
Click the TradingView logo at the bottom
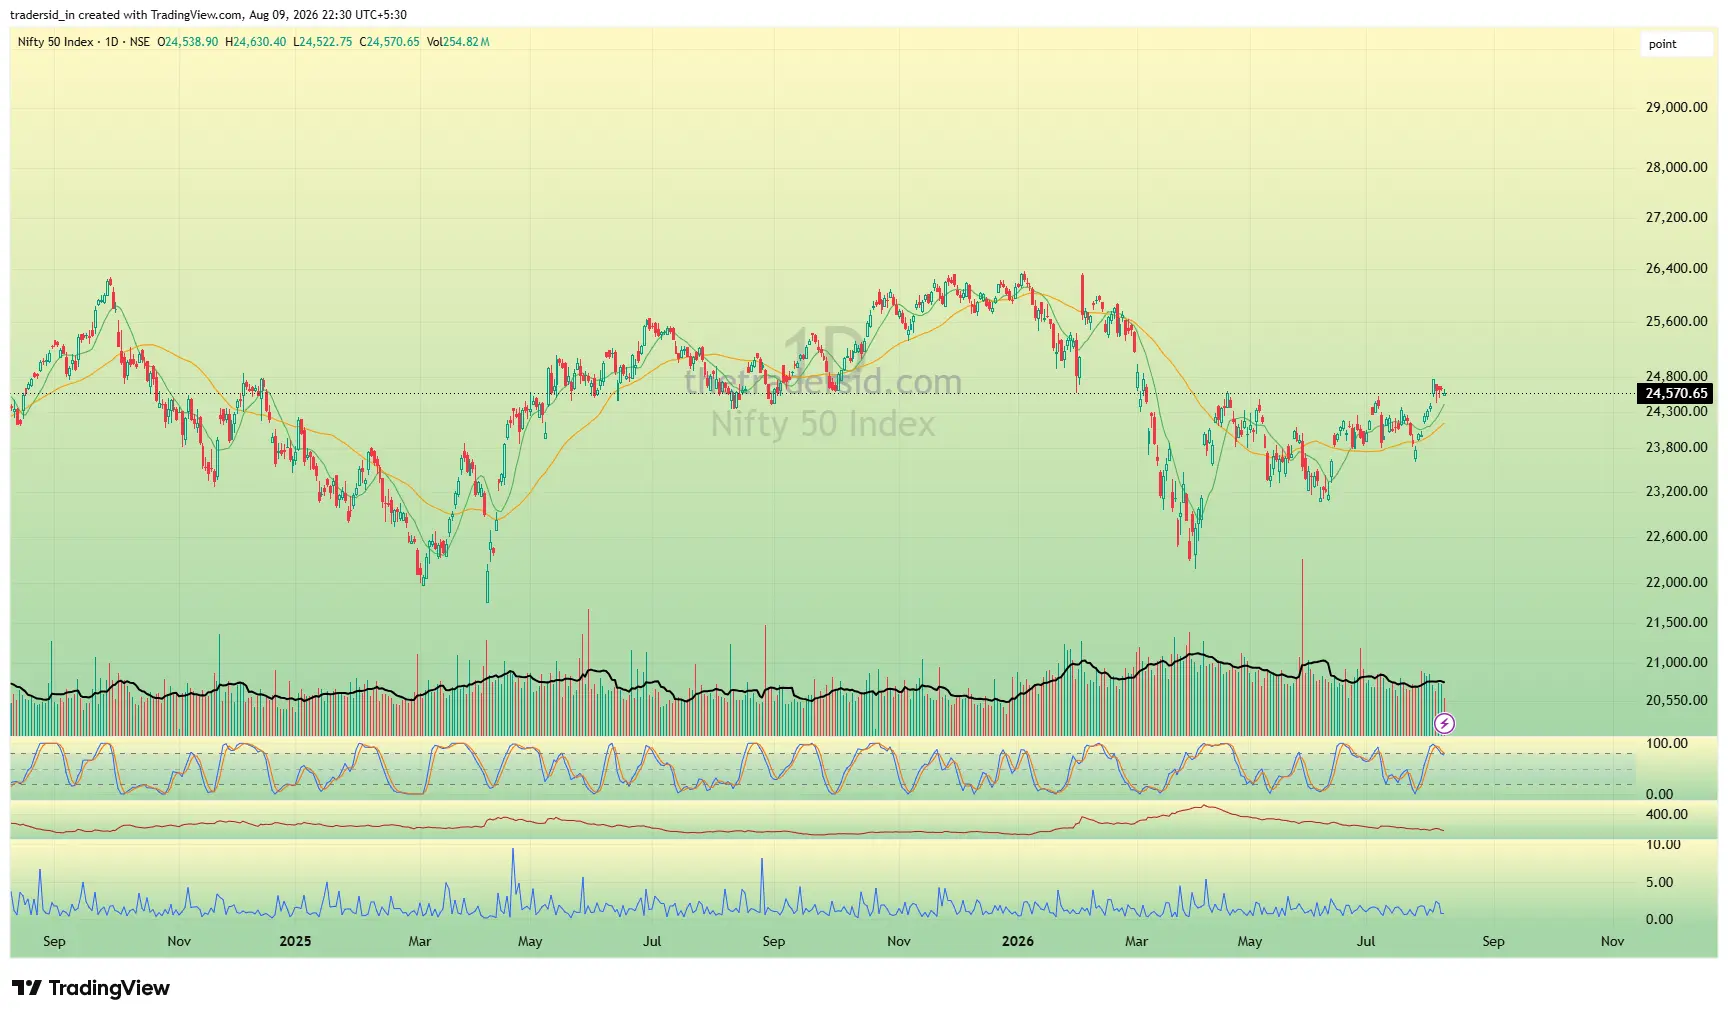point(91,988)
